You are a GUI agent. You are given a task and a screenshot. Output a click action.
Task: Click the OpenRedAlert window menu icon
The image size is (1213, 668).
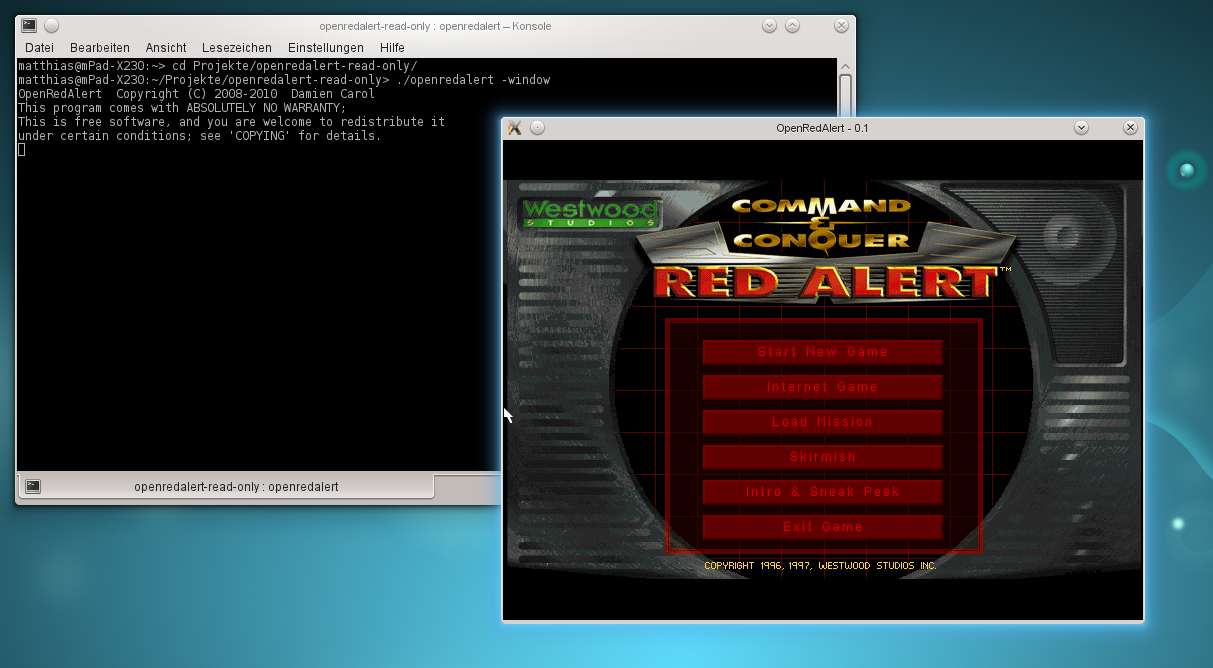click(x=515, y=128)
